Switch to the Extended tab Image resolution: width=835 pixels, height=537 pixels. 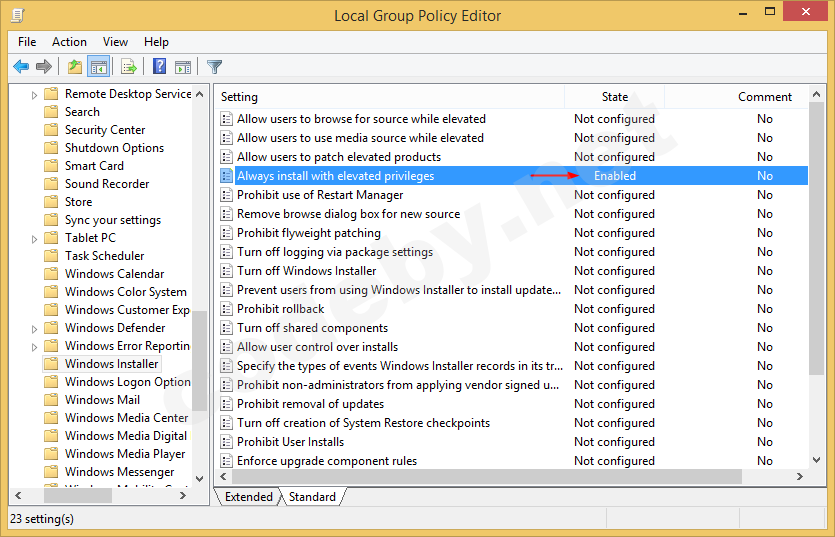248,497
